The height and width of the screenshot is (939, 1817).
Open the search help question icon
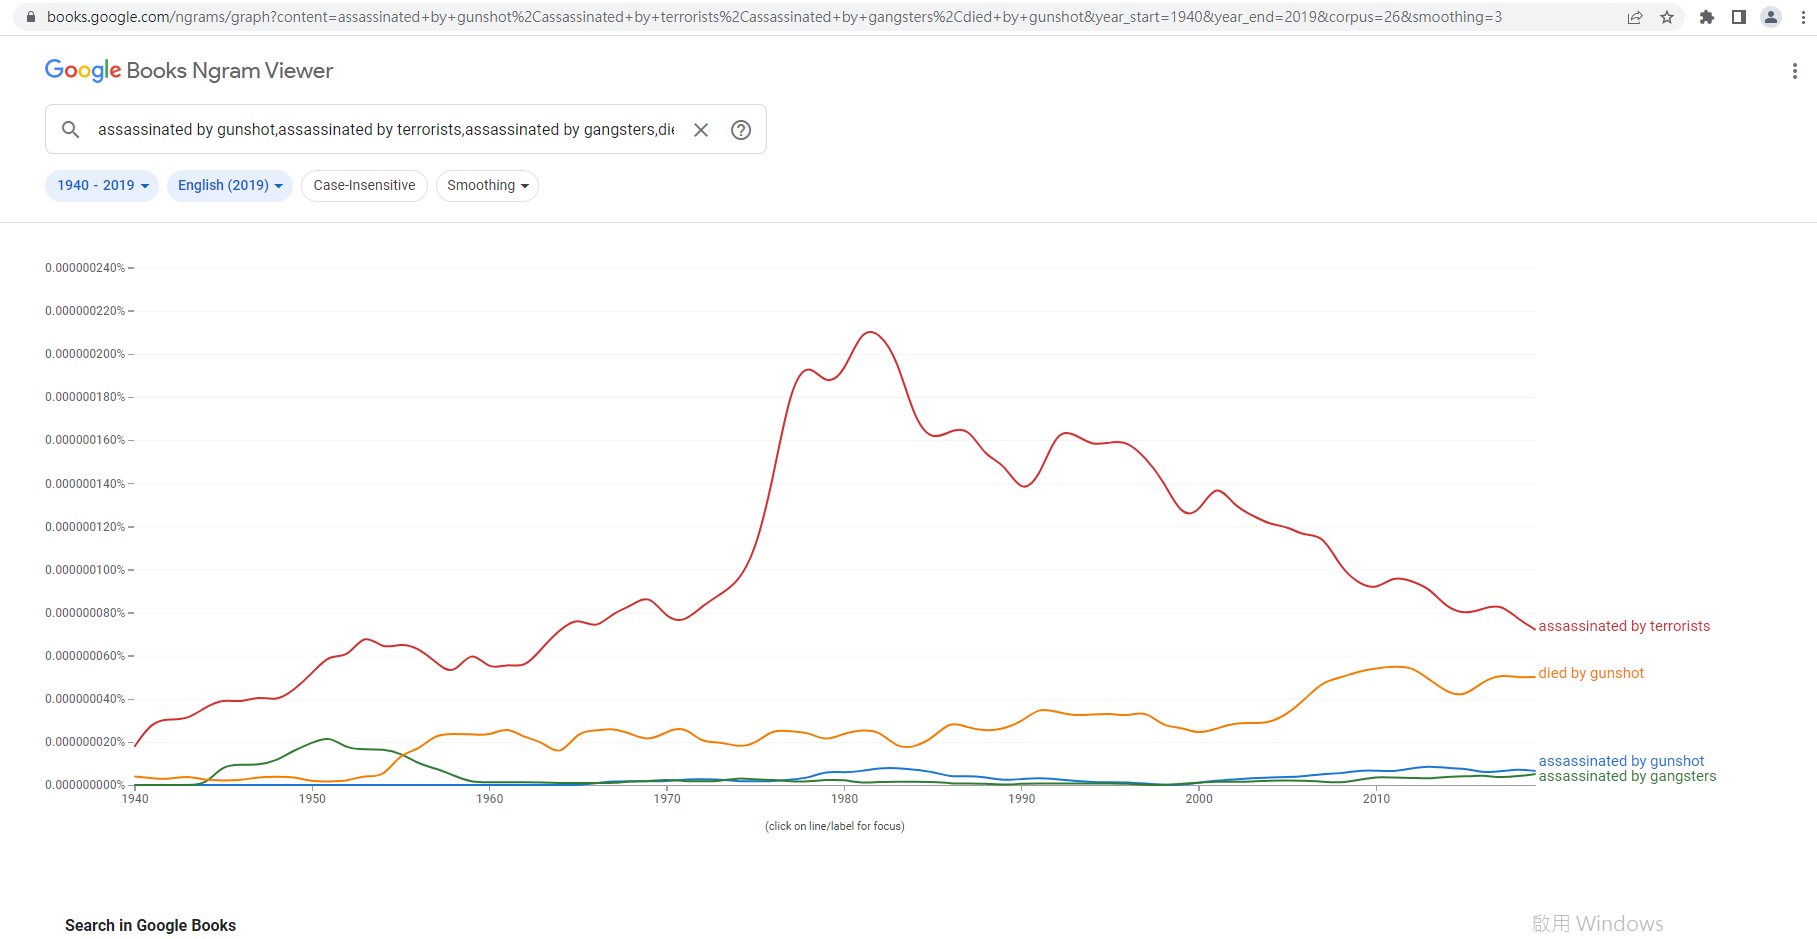tap(741, 130)
